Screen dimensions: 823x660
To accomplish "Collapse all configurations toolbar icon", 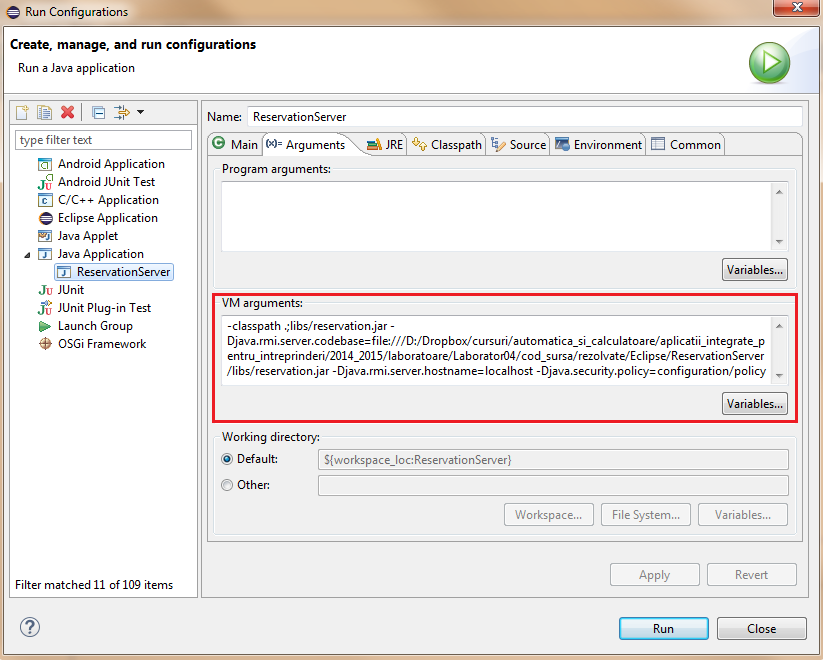I will (98, 112).
